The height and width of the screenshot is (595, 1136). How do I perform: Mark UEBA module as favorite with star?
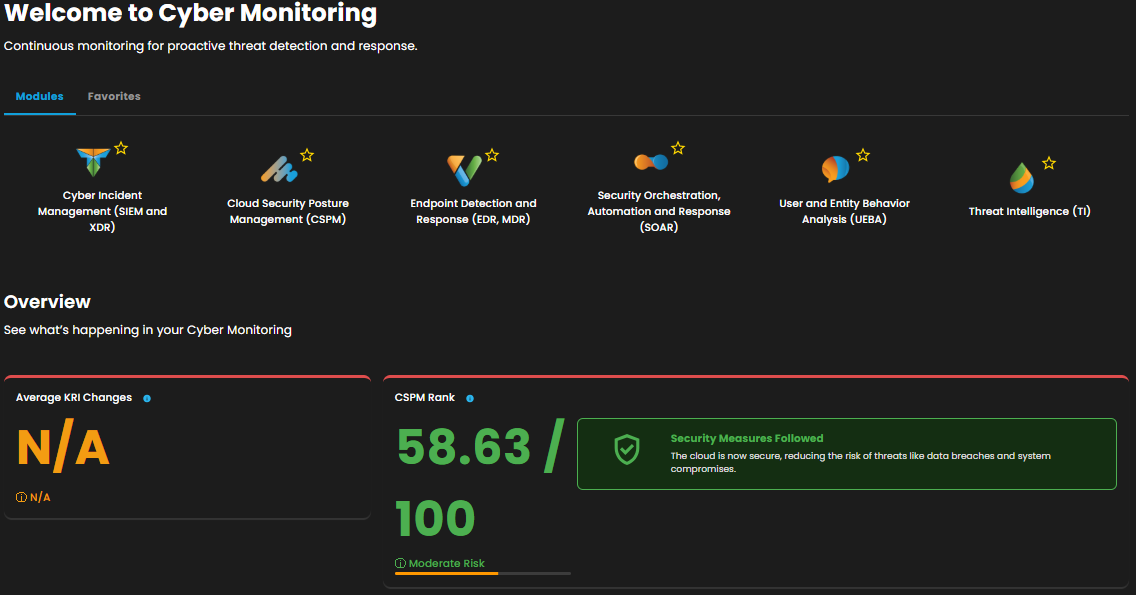(863, 155)
